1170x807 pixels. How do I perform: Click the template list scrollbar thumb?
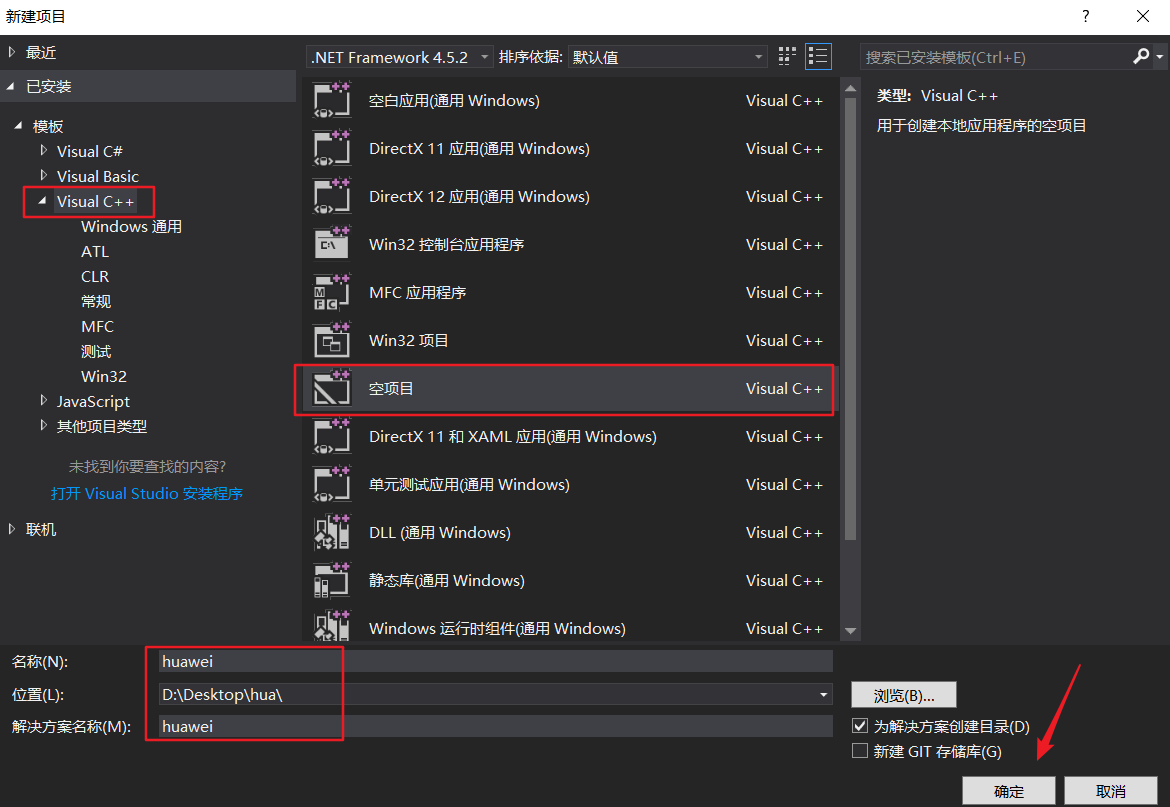(x=850, y=318)
